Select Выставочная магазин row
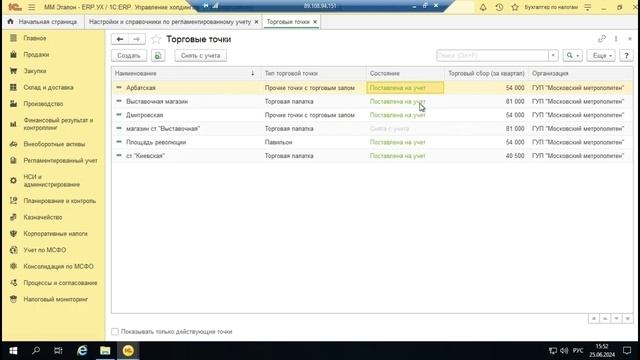Image resolution: width=640 pixels, height=360 pixels. pos(372,101)
